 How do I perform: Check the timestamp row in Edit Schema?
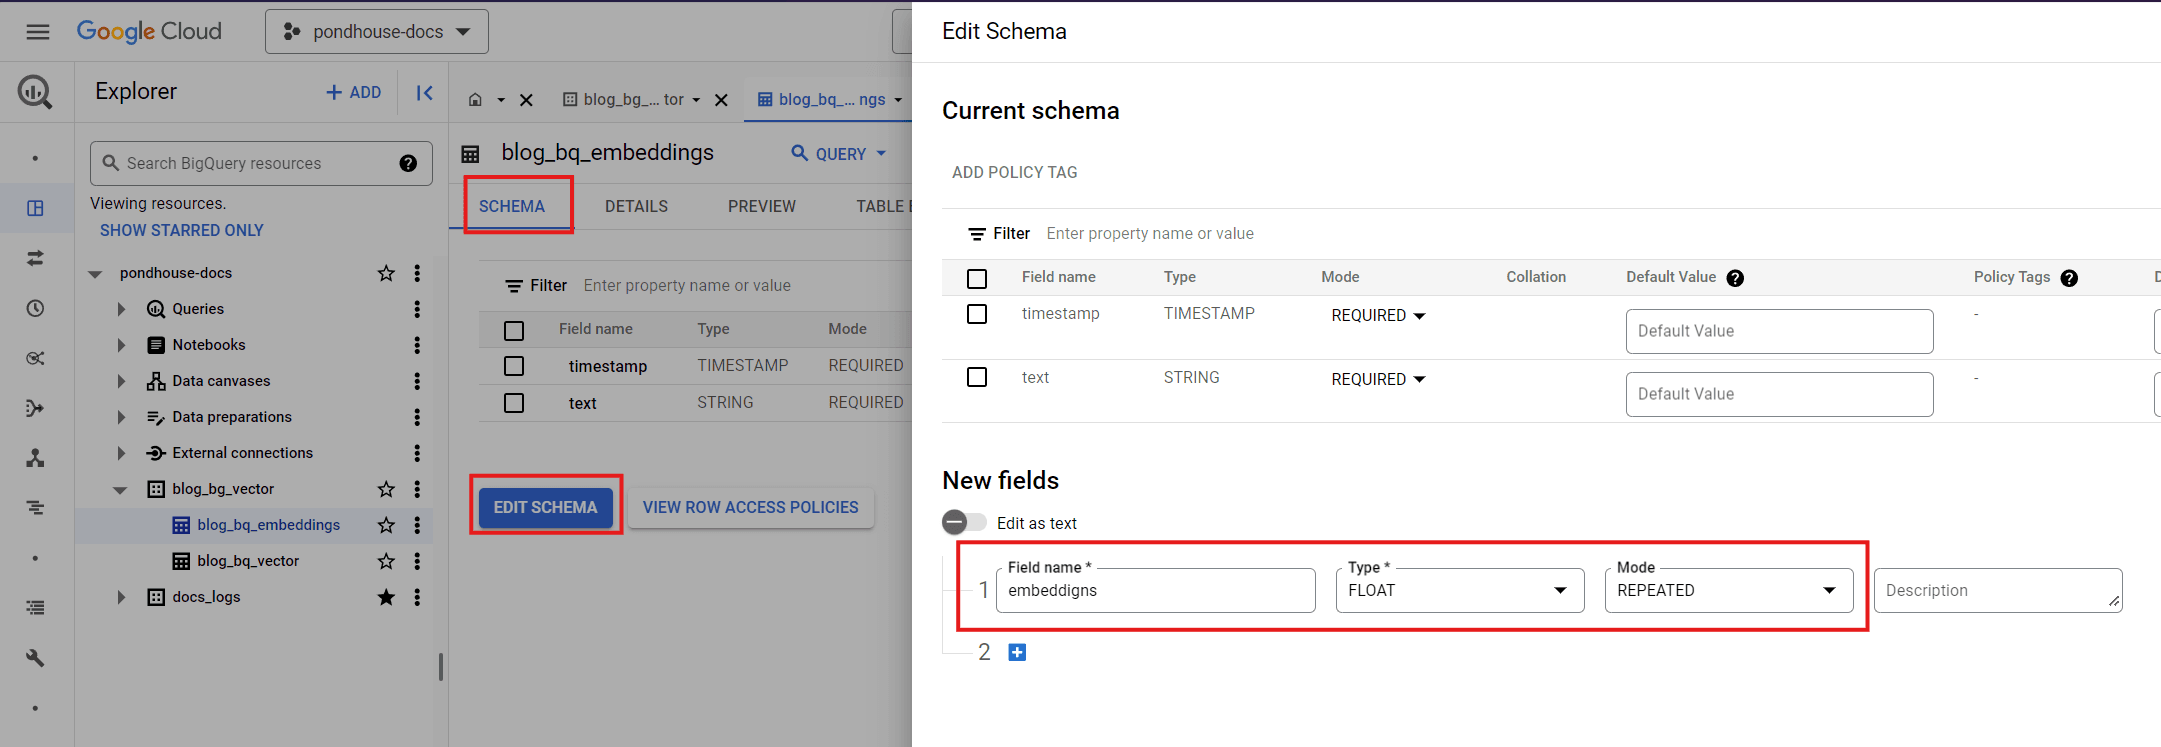pos(977,314)
